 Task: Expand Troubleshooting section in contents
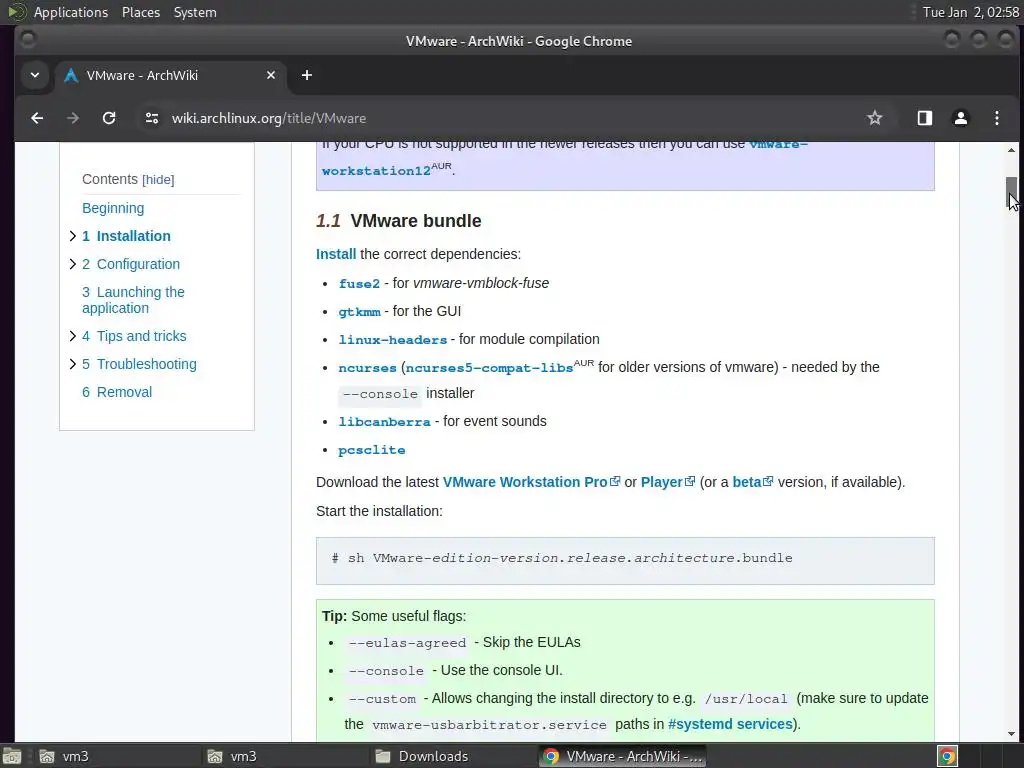click(72, 364)
